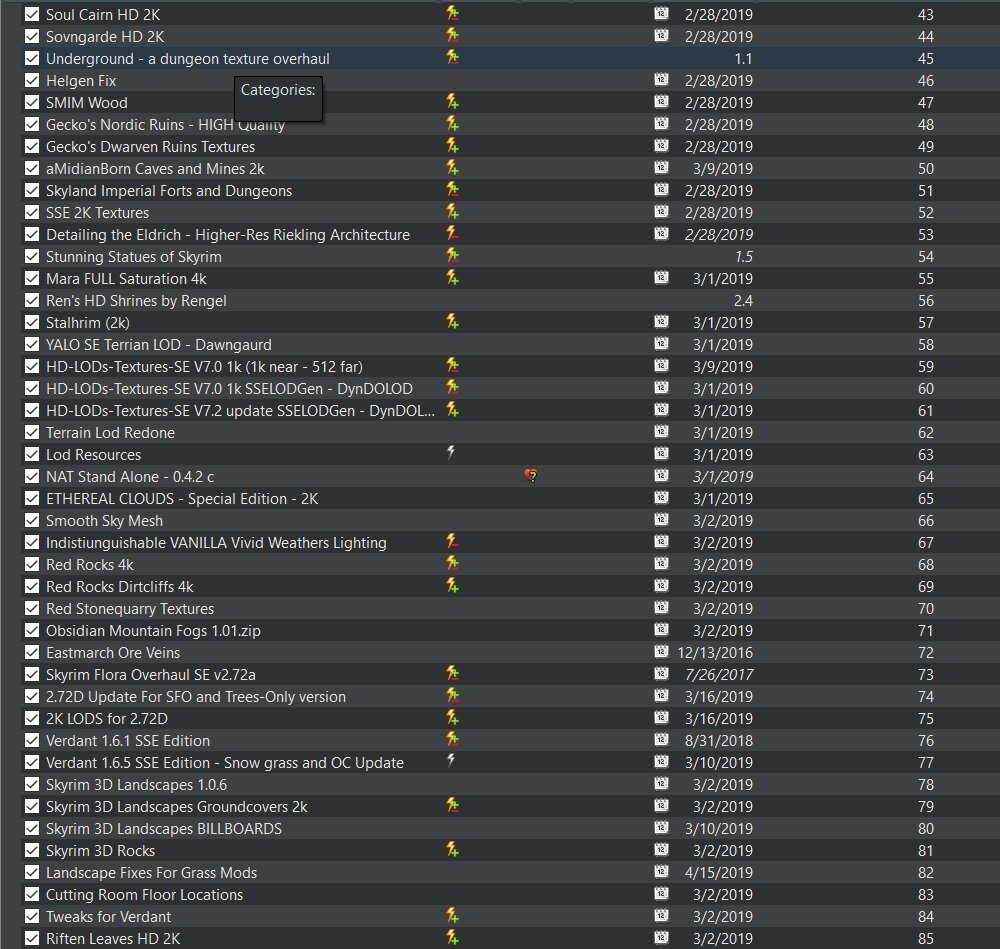
Task: Click the conflict icon for Detailing the Eldrich
Action: (x=452, y=234)
